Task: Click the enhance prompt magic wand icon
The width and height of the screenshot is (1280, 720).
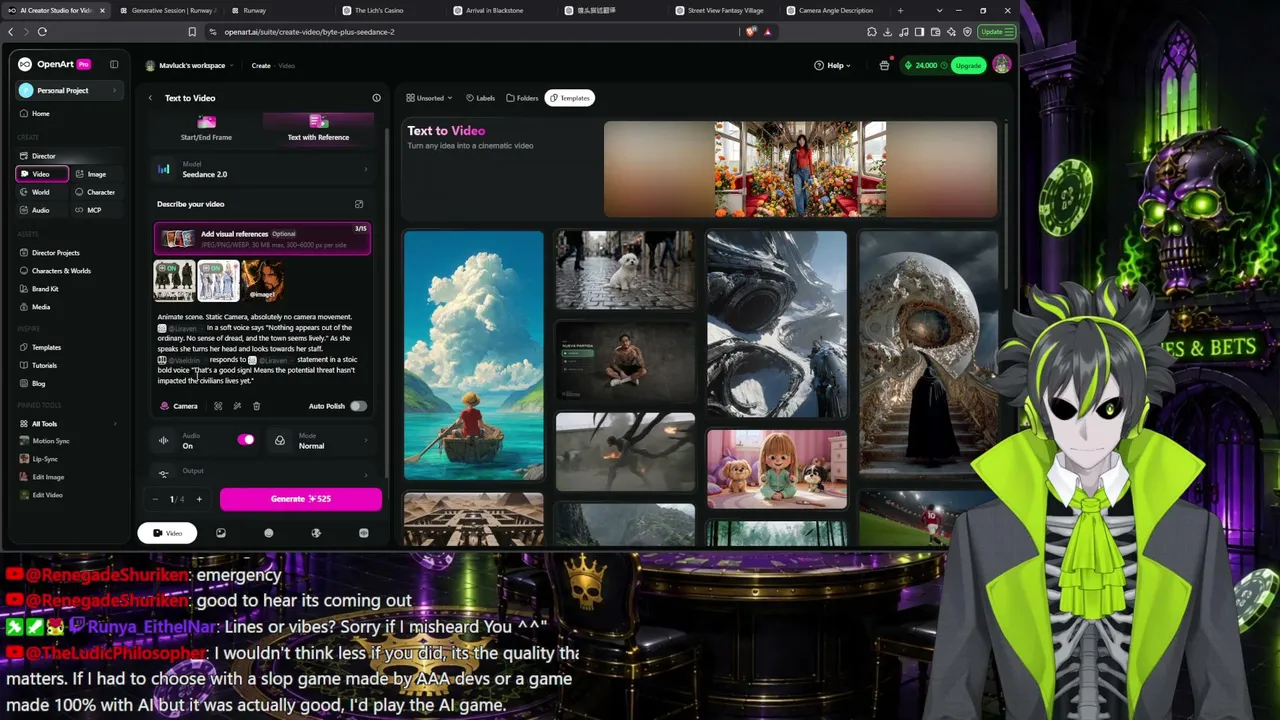Action: coord(237,406)
